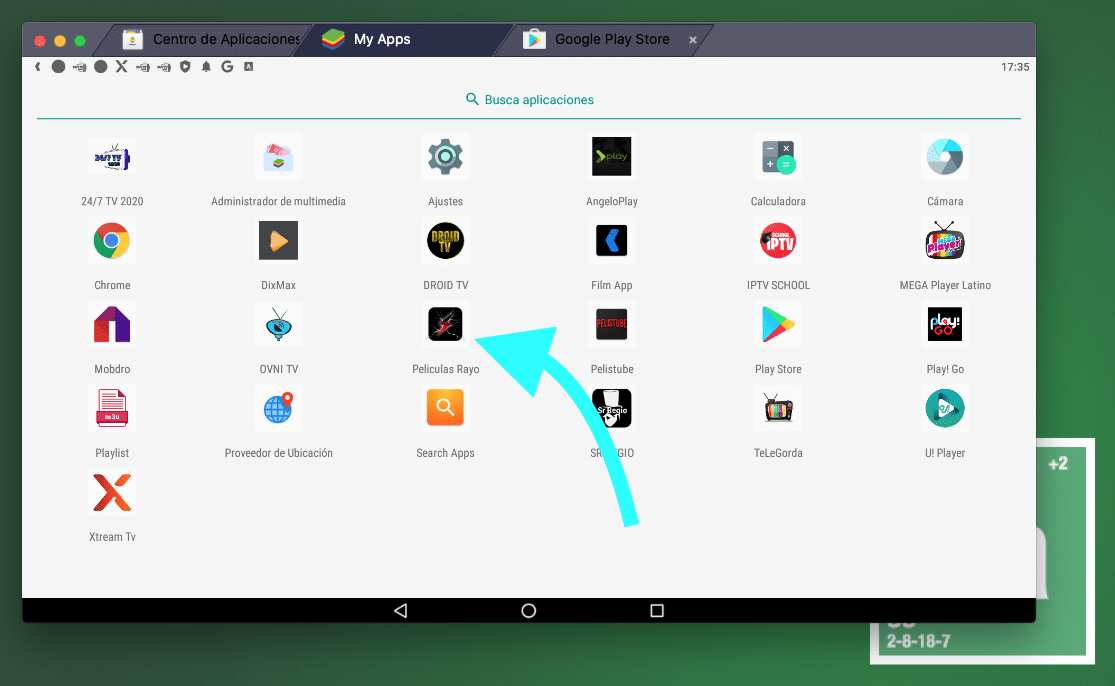Open the AngeloPlay app
1115x686 pixels.
611,157
